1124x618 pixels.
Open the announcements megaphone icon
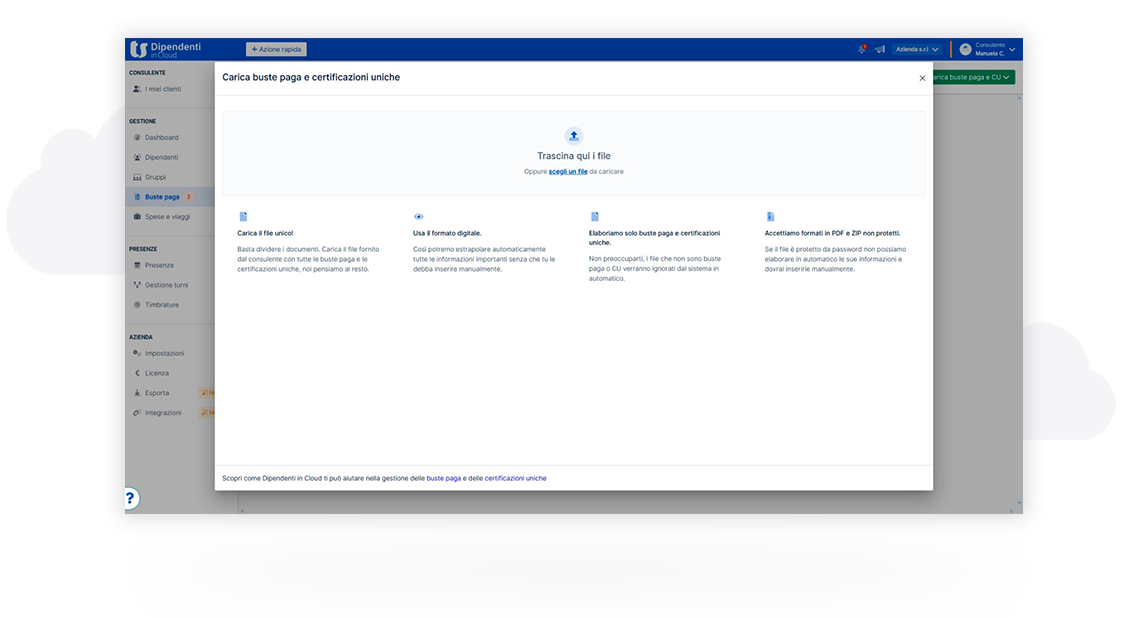(x=880, y=49)
